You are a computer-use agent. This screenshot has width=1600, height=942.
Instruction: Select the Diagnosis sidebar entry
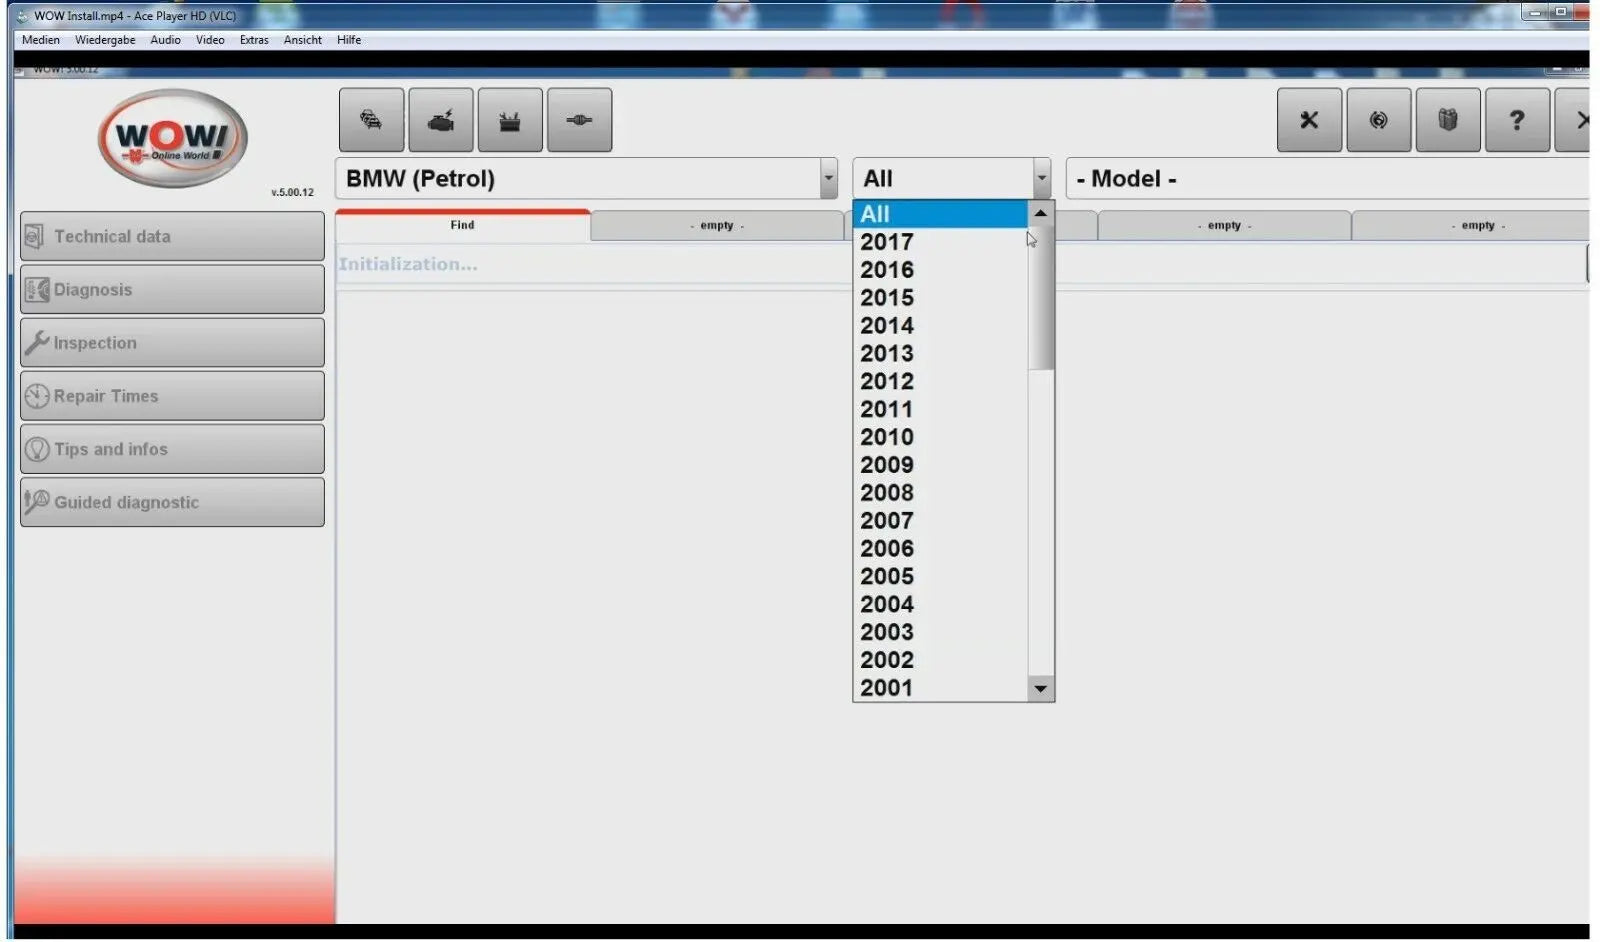click(171, 289)
